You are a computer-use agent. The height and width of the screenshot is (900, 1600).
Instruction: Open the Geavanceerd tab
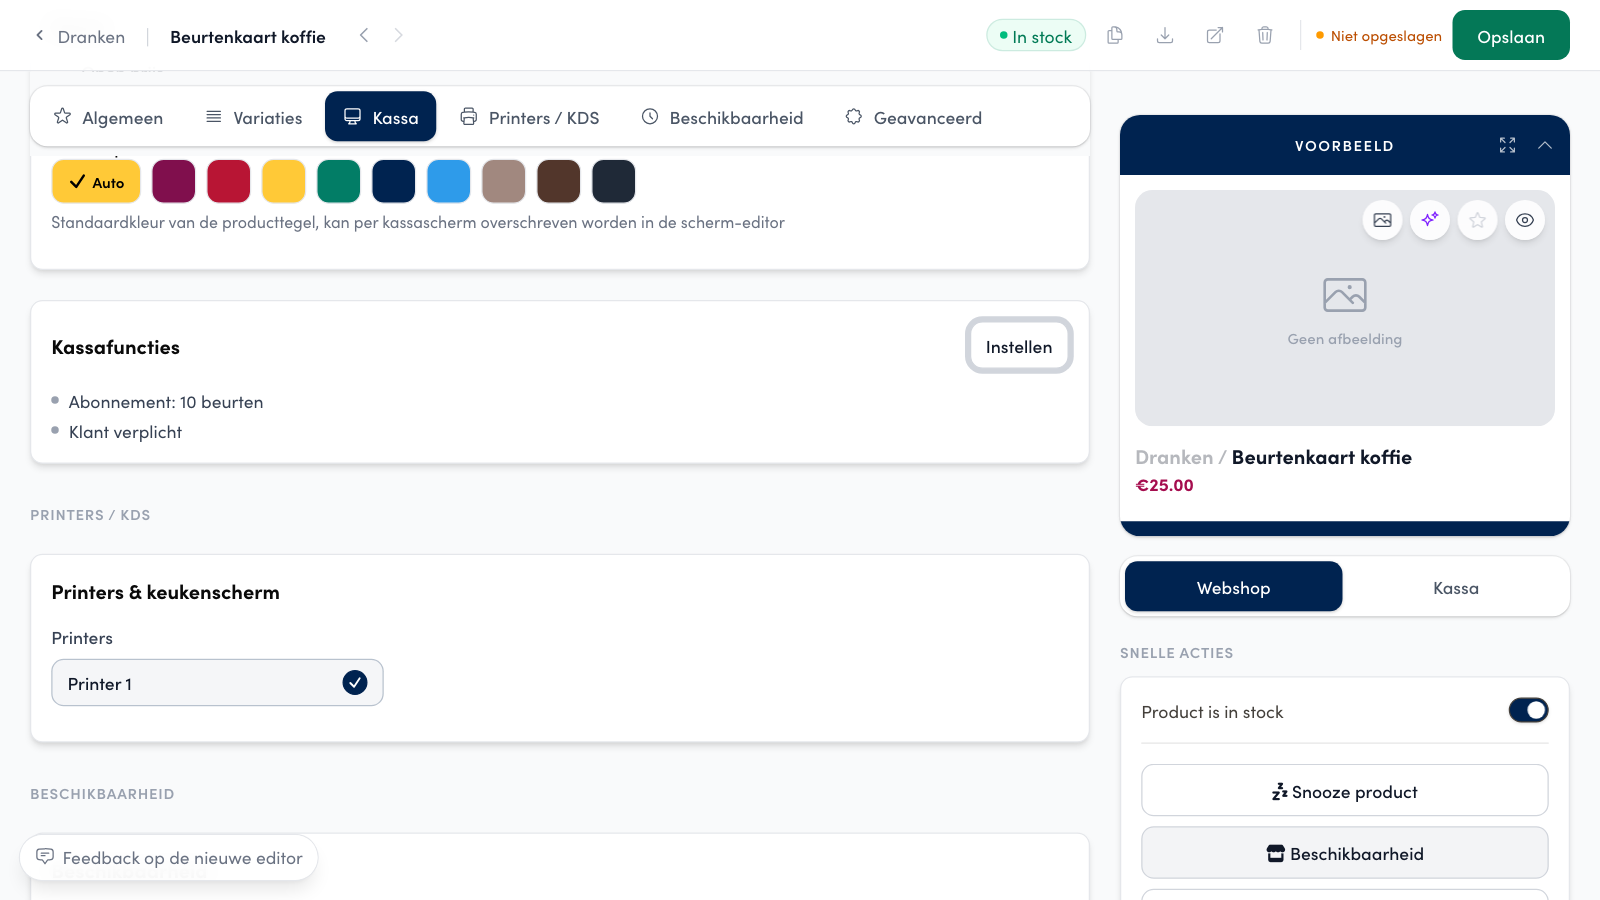914,117
